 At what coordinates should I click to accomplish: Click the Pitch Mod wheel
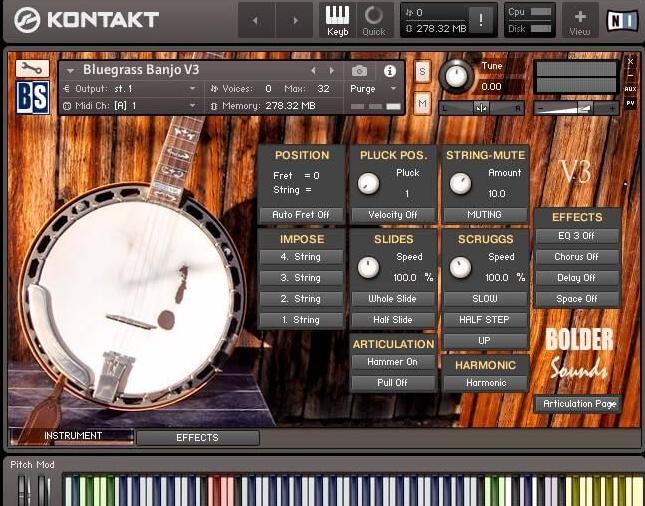tap(23, 491)
